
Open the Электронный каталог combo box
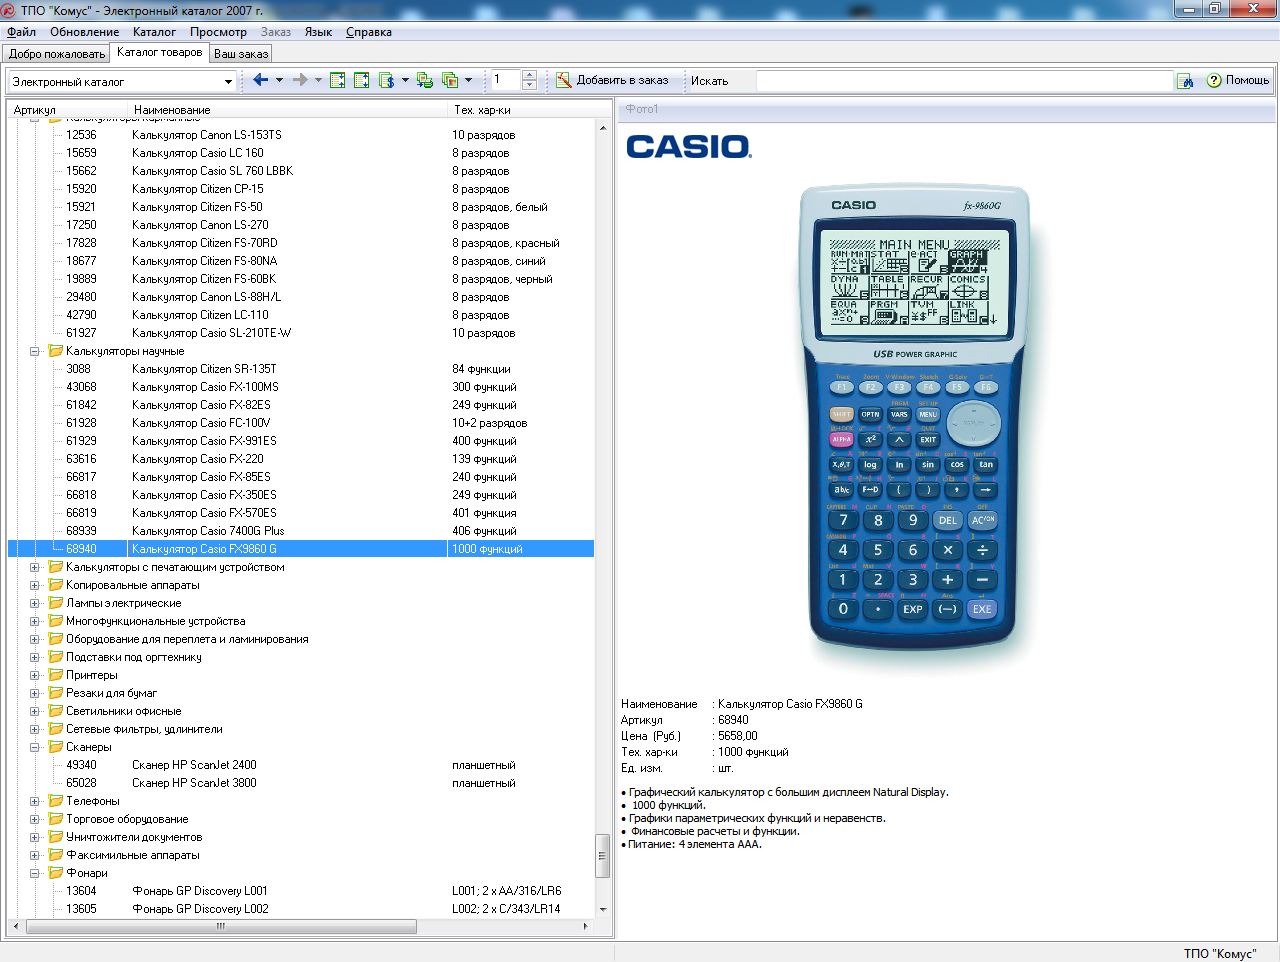[122, 81]
